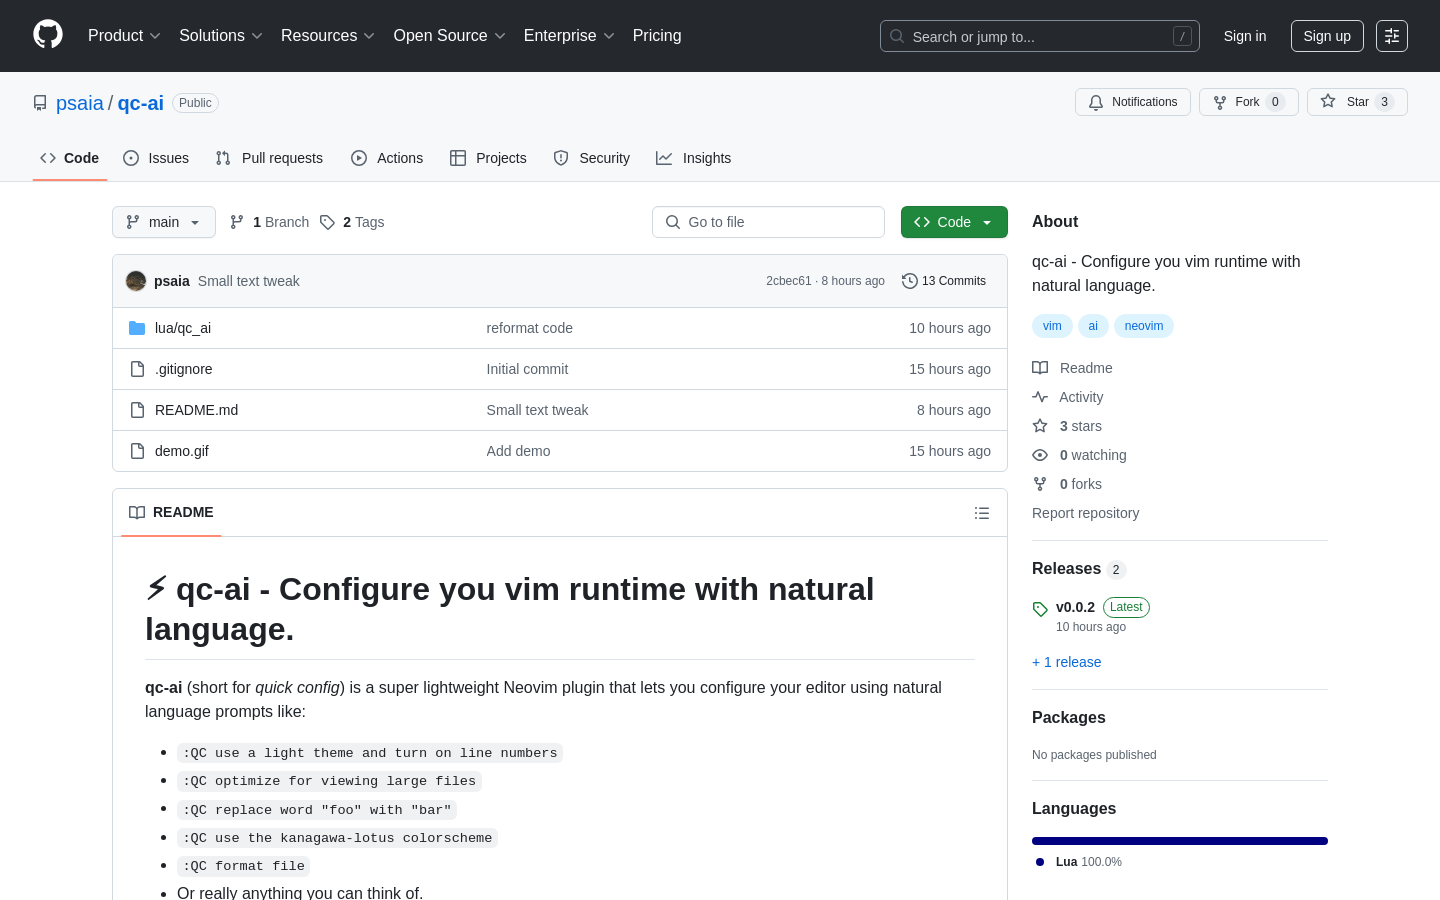
Task: Expand the Product menu
Action: (124, 36)
